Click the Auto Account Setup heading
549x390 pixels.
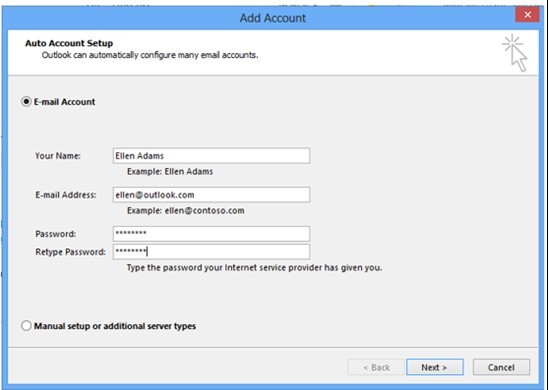(69, 43)
